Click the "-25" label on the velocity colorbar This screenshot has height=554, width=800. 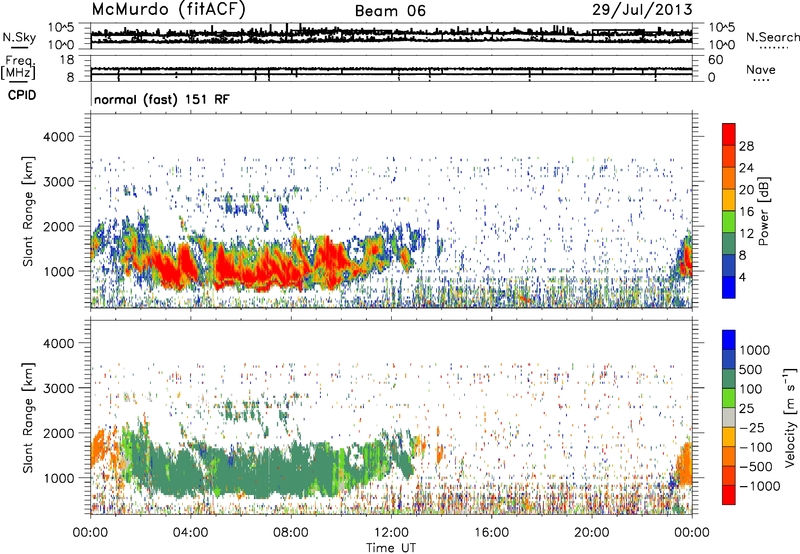(x=751, y=427)
